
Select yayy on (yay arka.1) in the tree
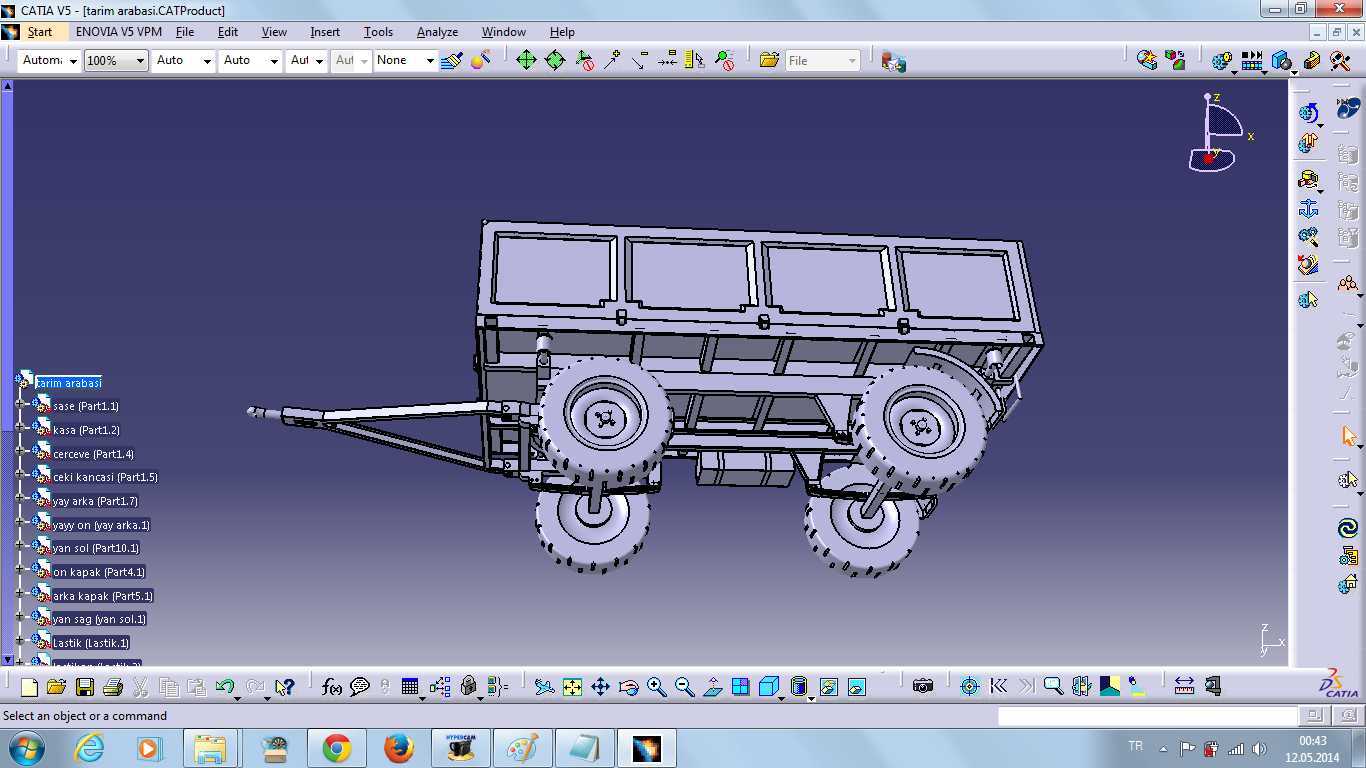click(x=101, y=525)
